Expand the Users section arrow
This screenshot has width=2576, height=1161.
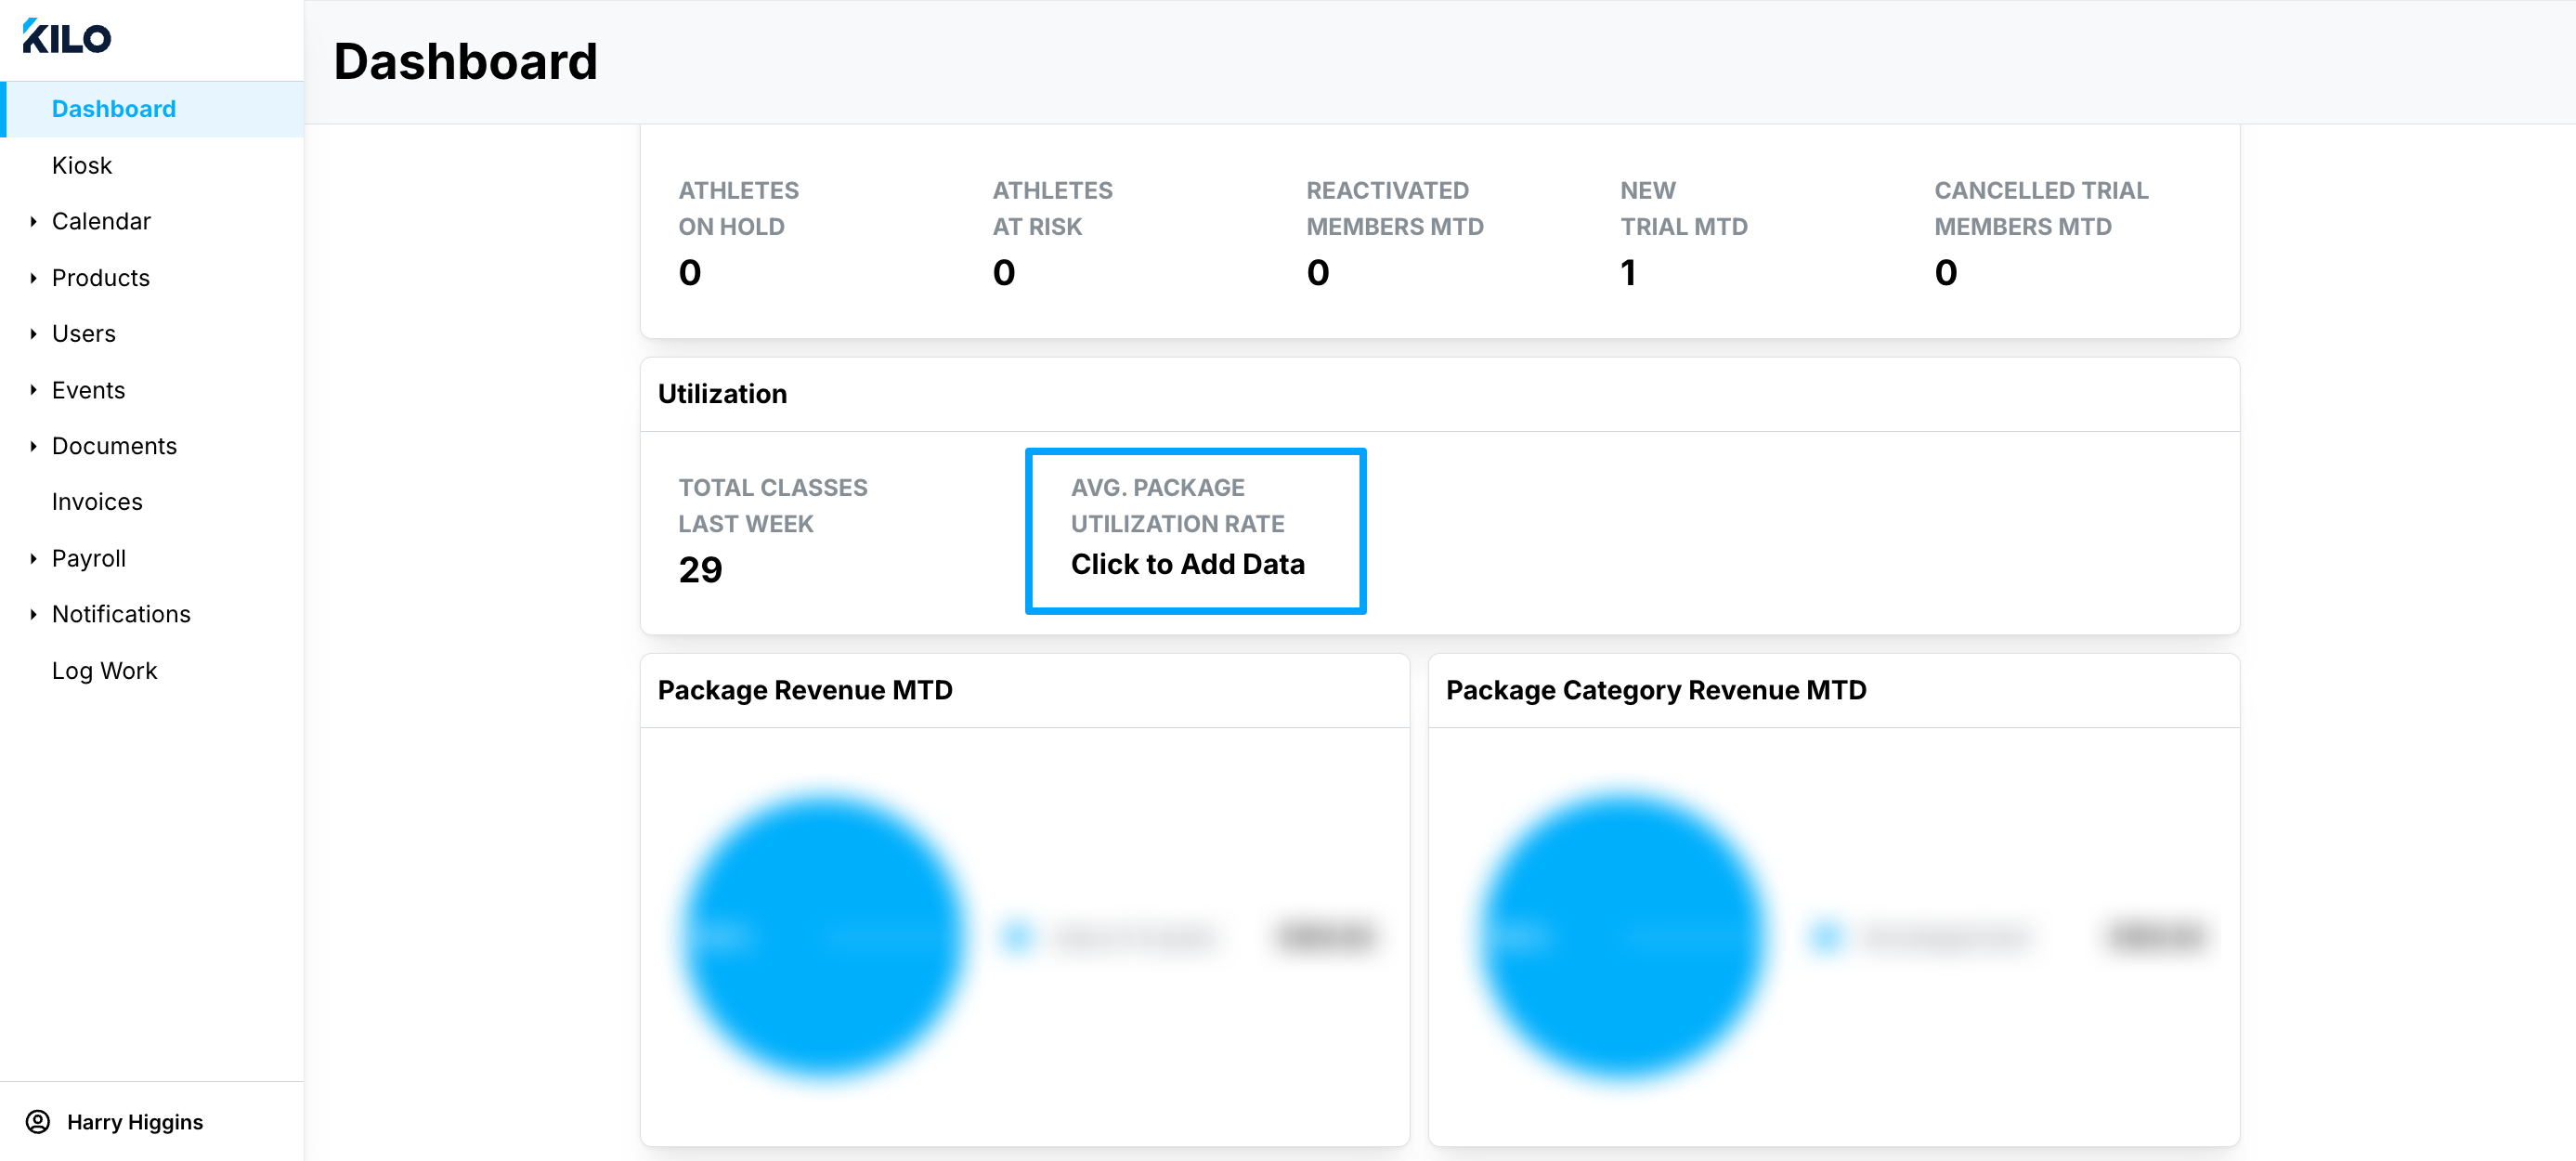[x=33, y=334]
